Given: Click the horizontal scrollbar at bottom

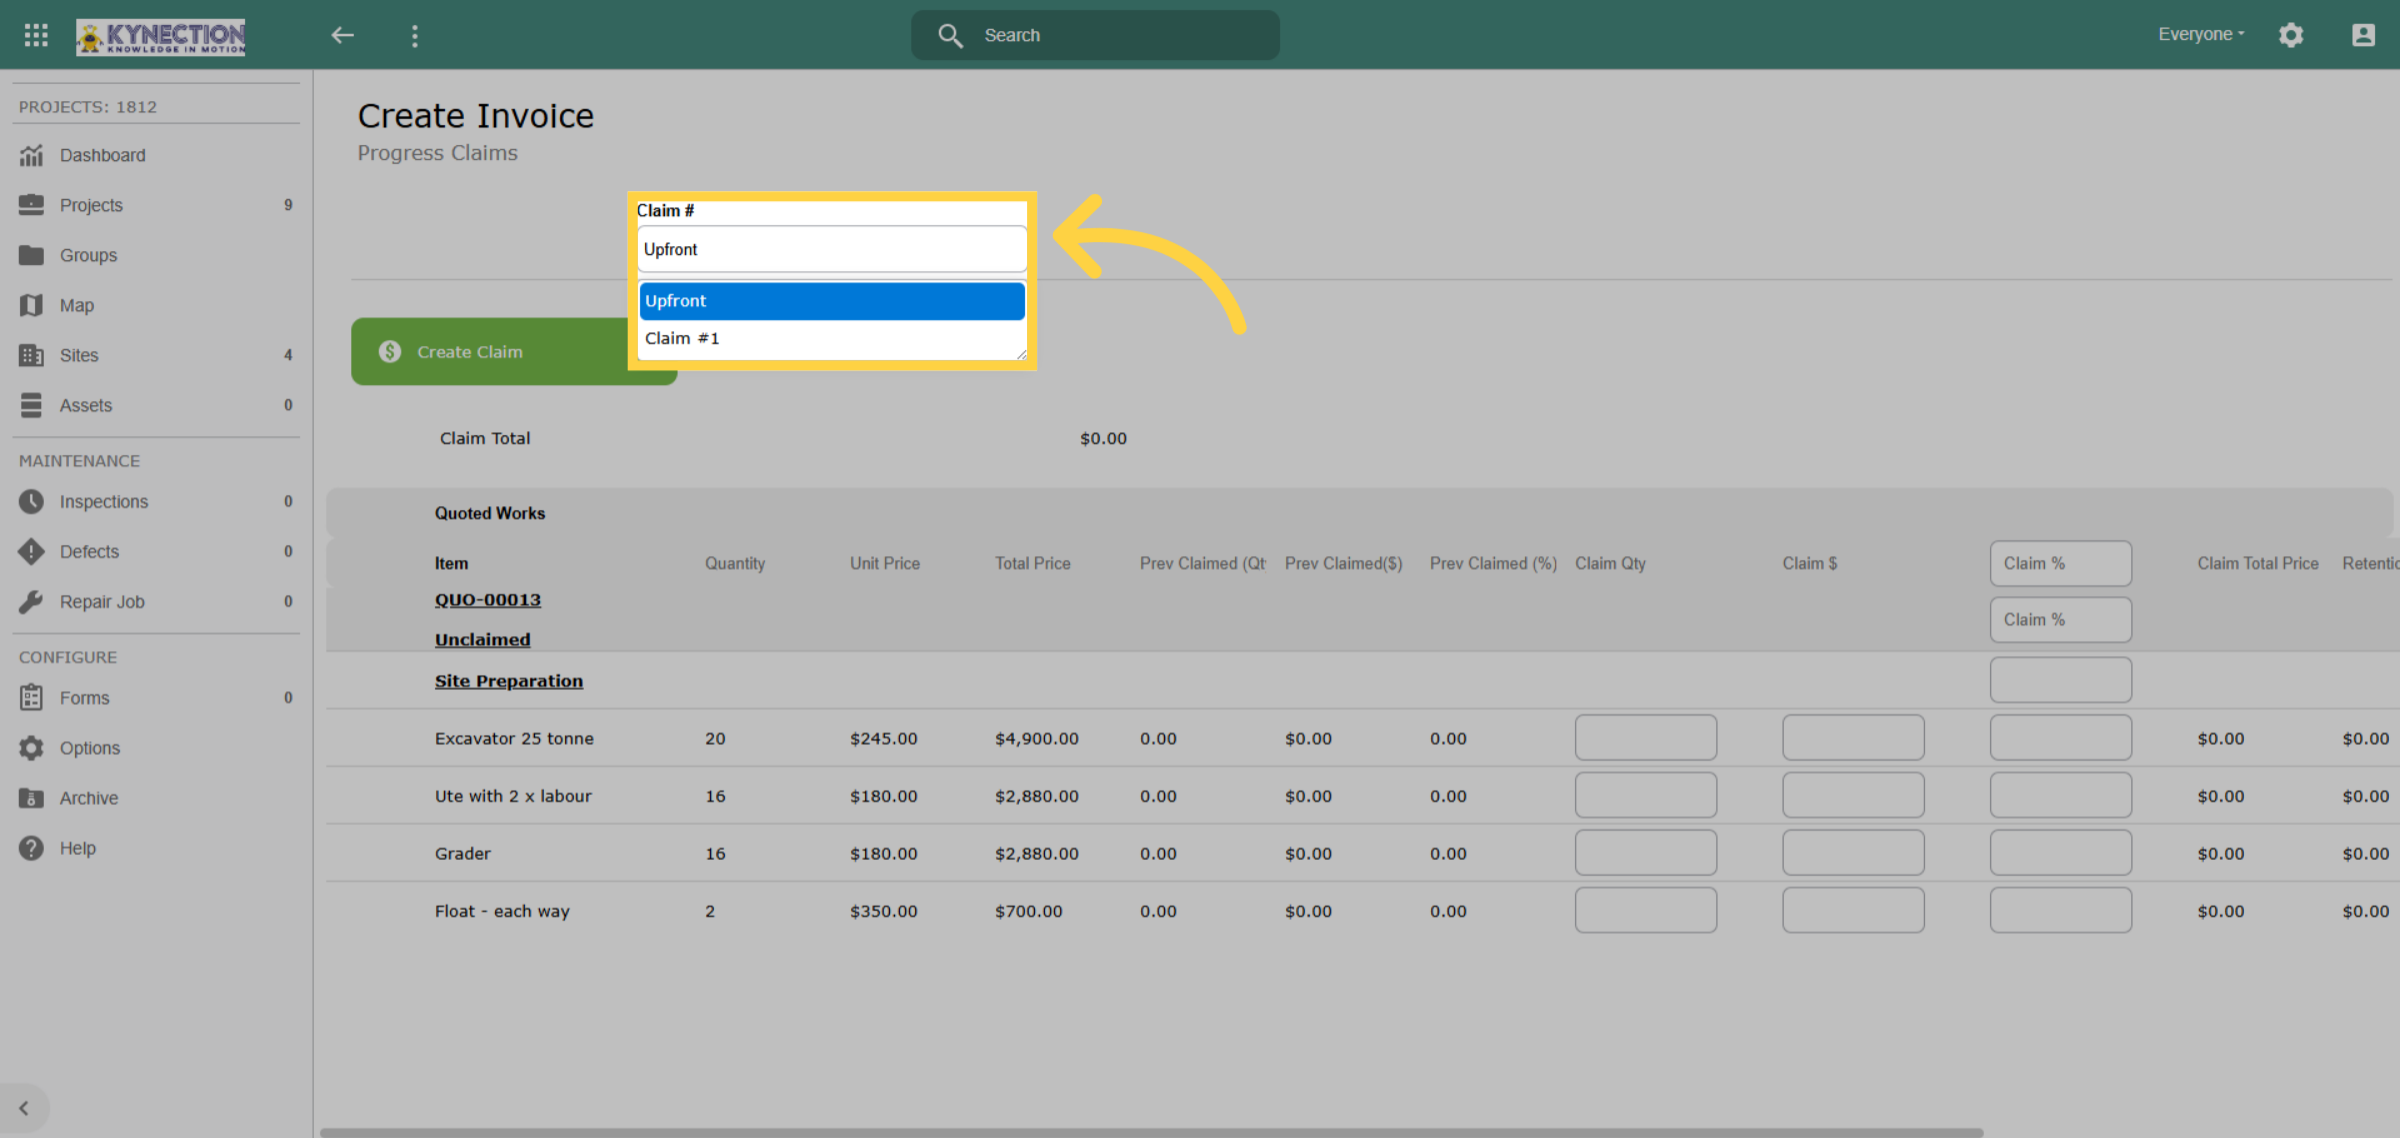Looking at the screenshot, I should pyautogui.click(x=1150, y=1132).
